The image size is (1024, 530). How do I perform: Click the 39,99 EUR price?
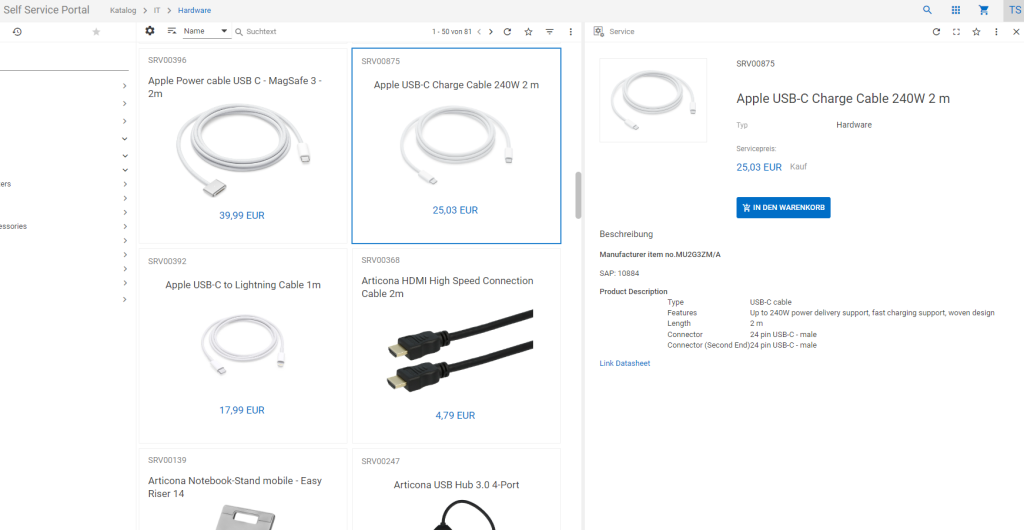(x=242, y=215)
